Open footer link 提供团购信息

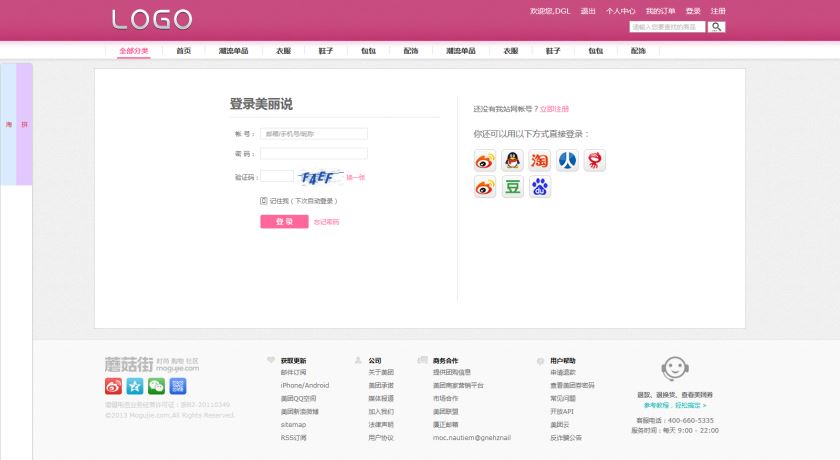coord(452,372)
